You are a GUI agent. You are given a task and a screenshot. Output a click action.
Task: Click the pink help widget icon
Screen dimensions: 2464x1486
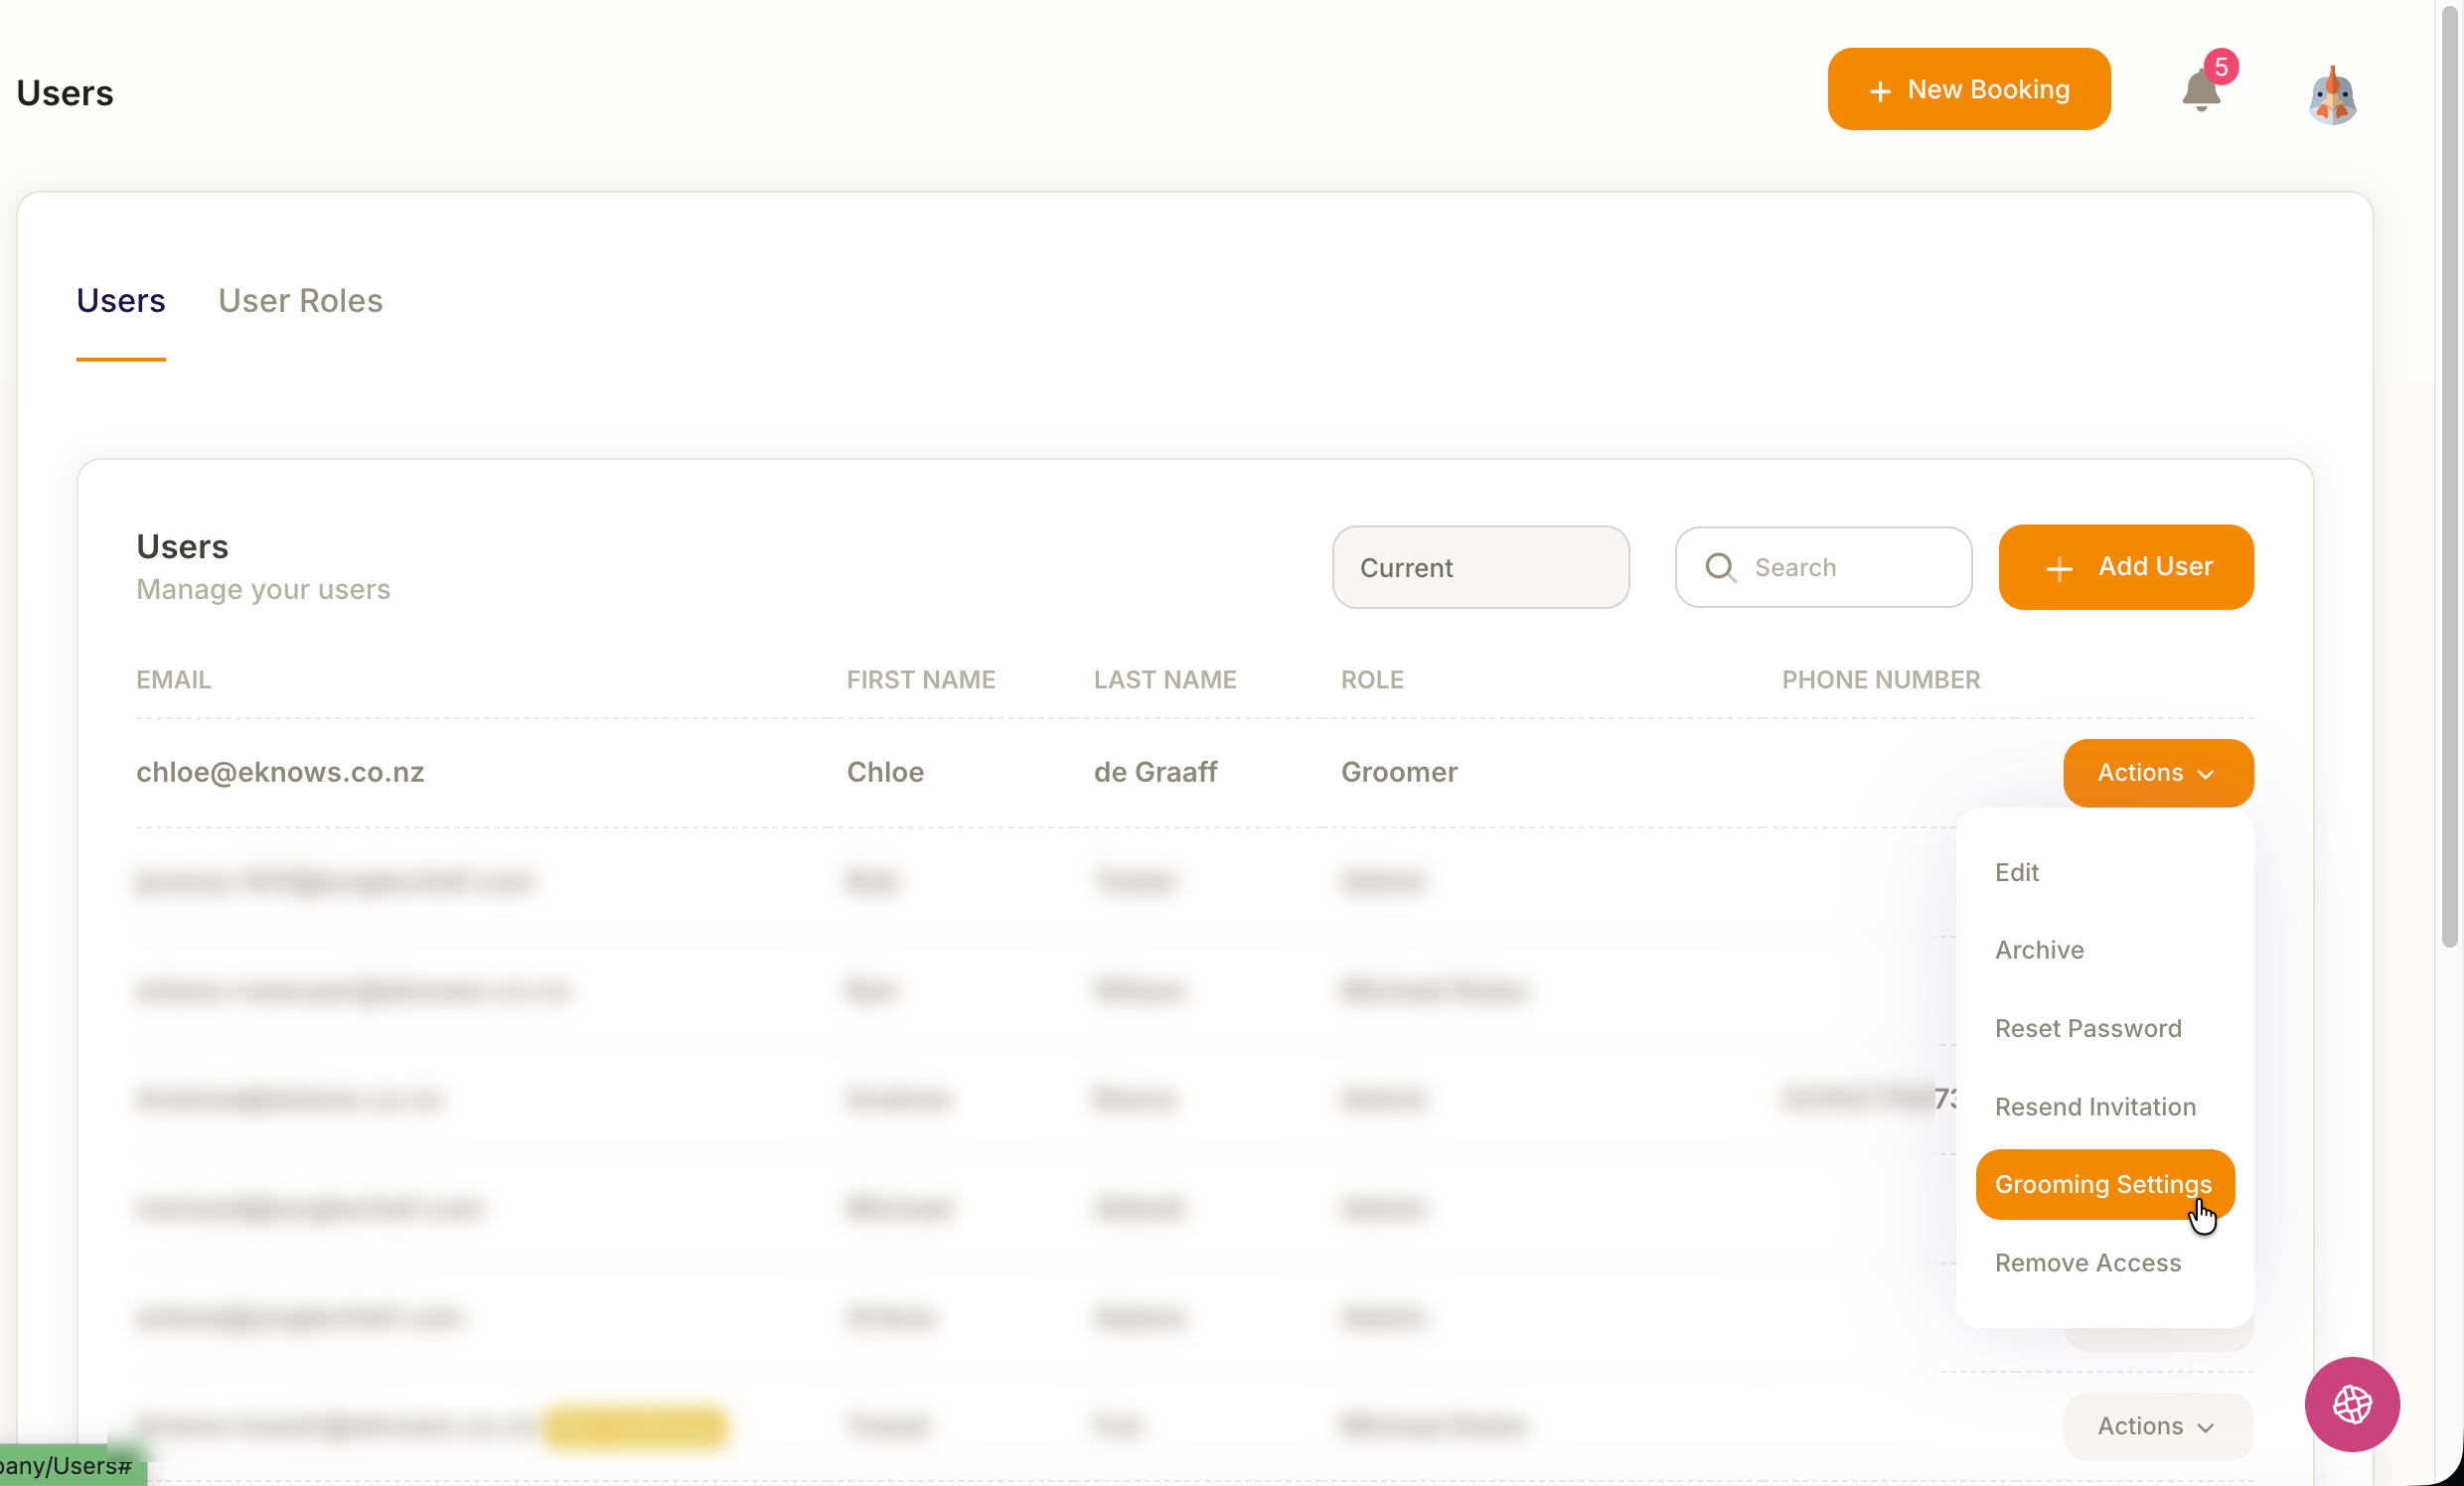(2351, 1404)
